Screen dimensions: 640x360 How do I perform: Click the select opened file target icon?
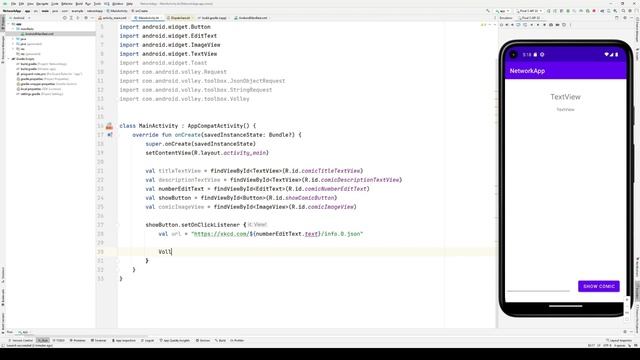click(64, 18)
